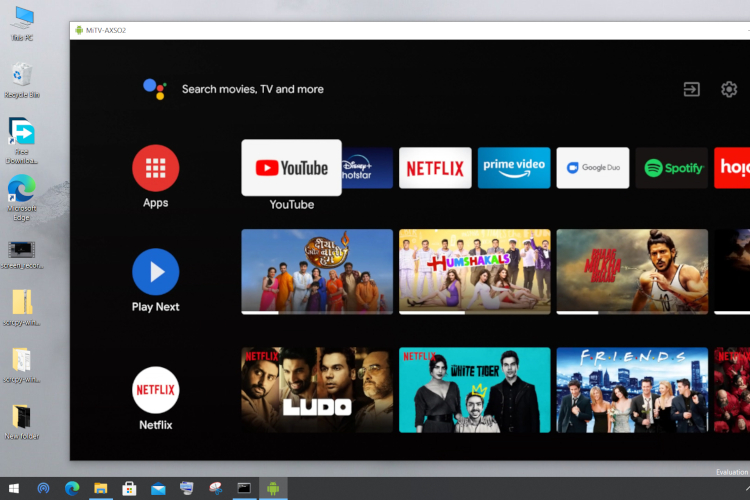750x500 pixels.
Task: Open the Android TV settings gear
Action: point(729,89)
